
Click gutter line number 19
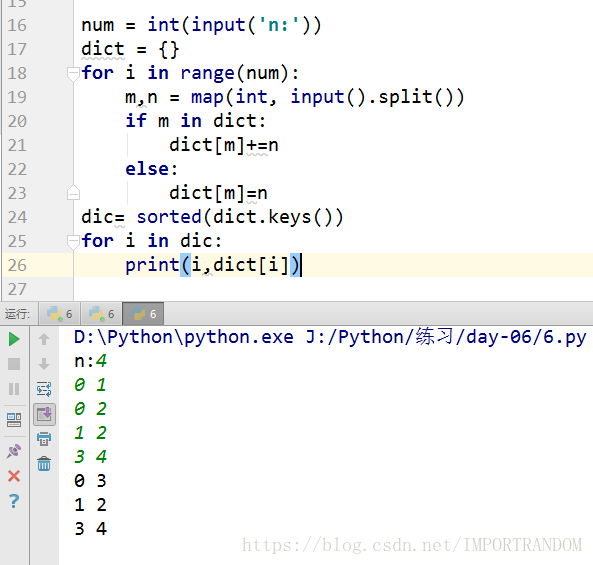pos(17,97)
